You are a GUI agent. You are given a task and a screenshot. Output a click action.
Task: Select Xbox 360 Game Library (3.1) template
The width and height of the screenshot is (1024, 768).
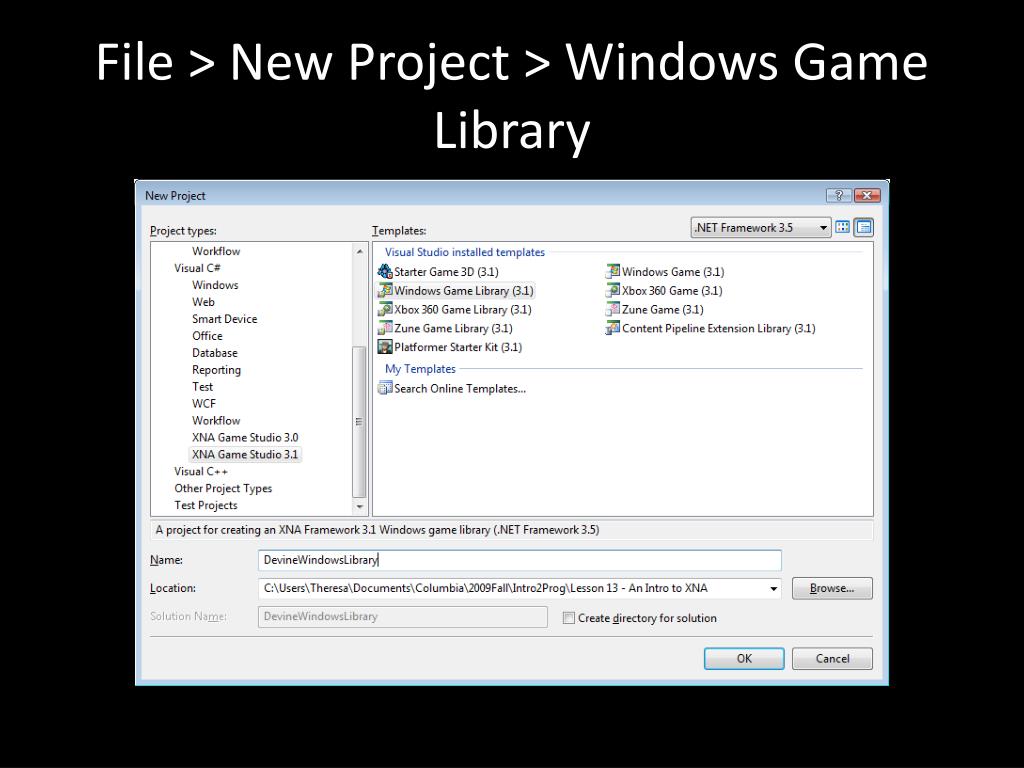(462, 310)
